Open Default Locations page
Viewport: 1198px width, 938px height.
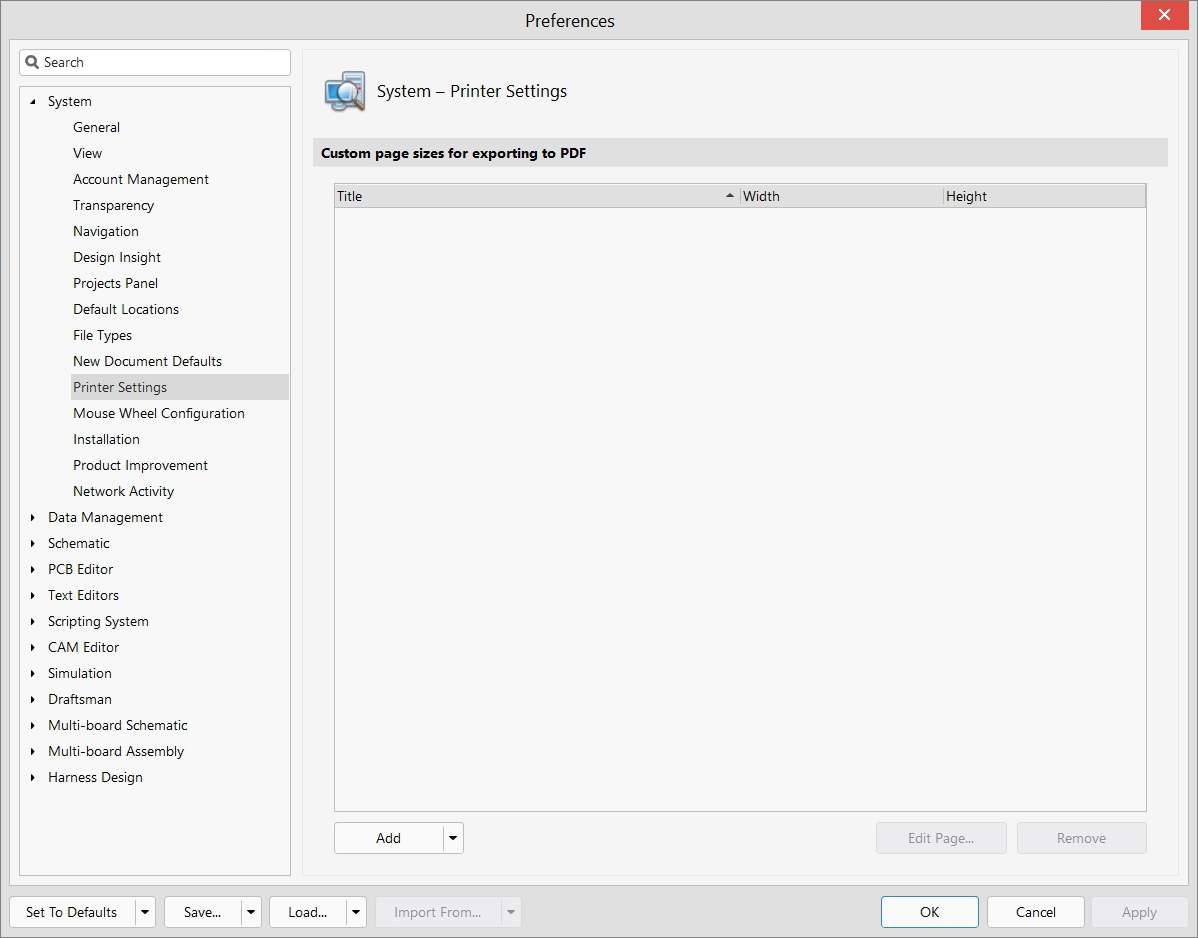pos(126,309)
